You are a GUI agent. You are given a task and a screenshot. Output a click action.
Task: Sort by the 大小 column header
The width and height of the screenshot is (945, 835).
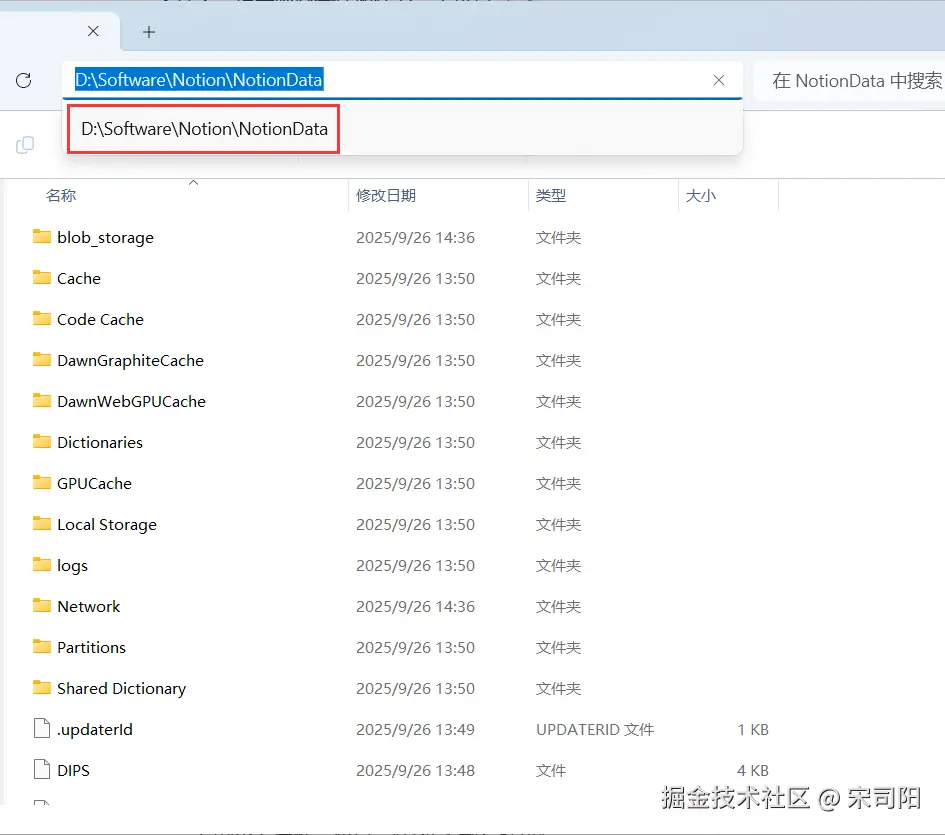[700, 195]
